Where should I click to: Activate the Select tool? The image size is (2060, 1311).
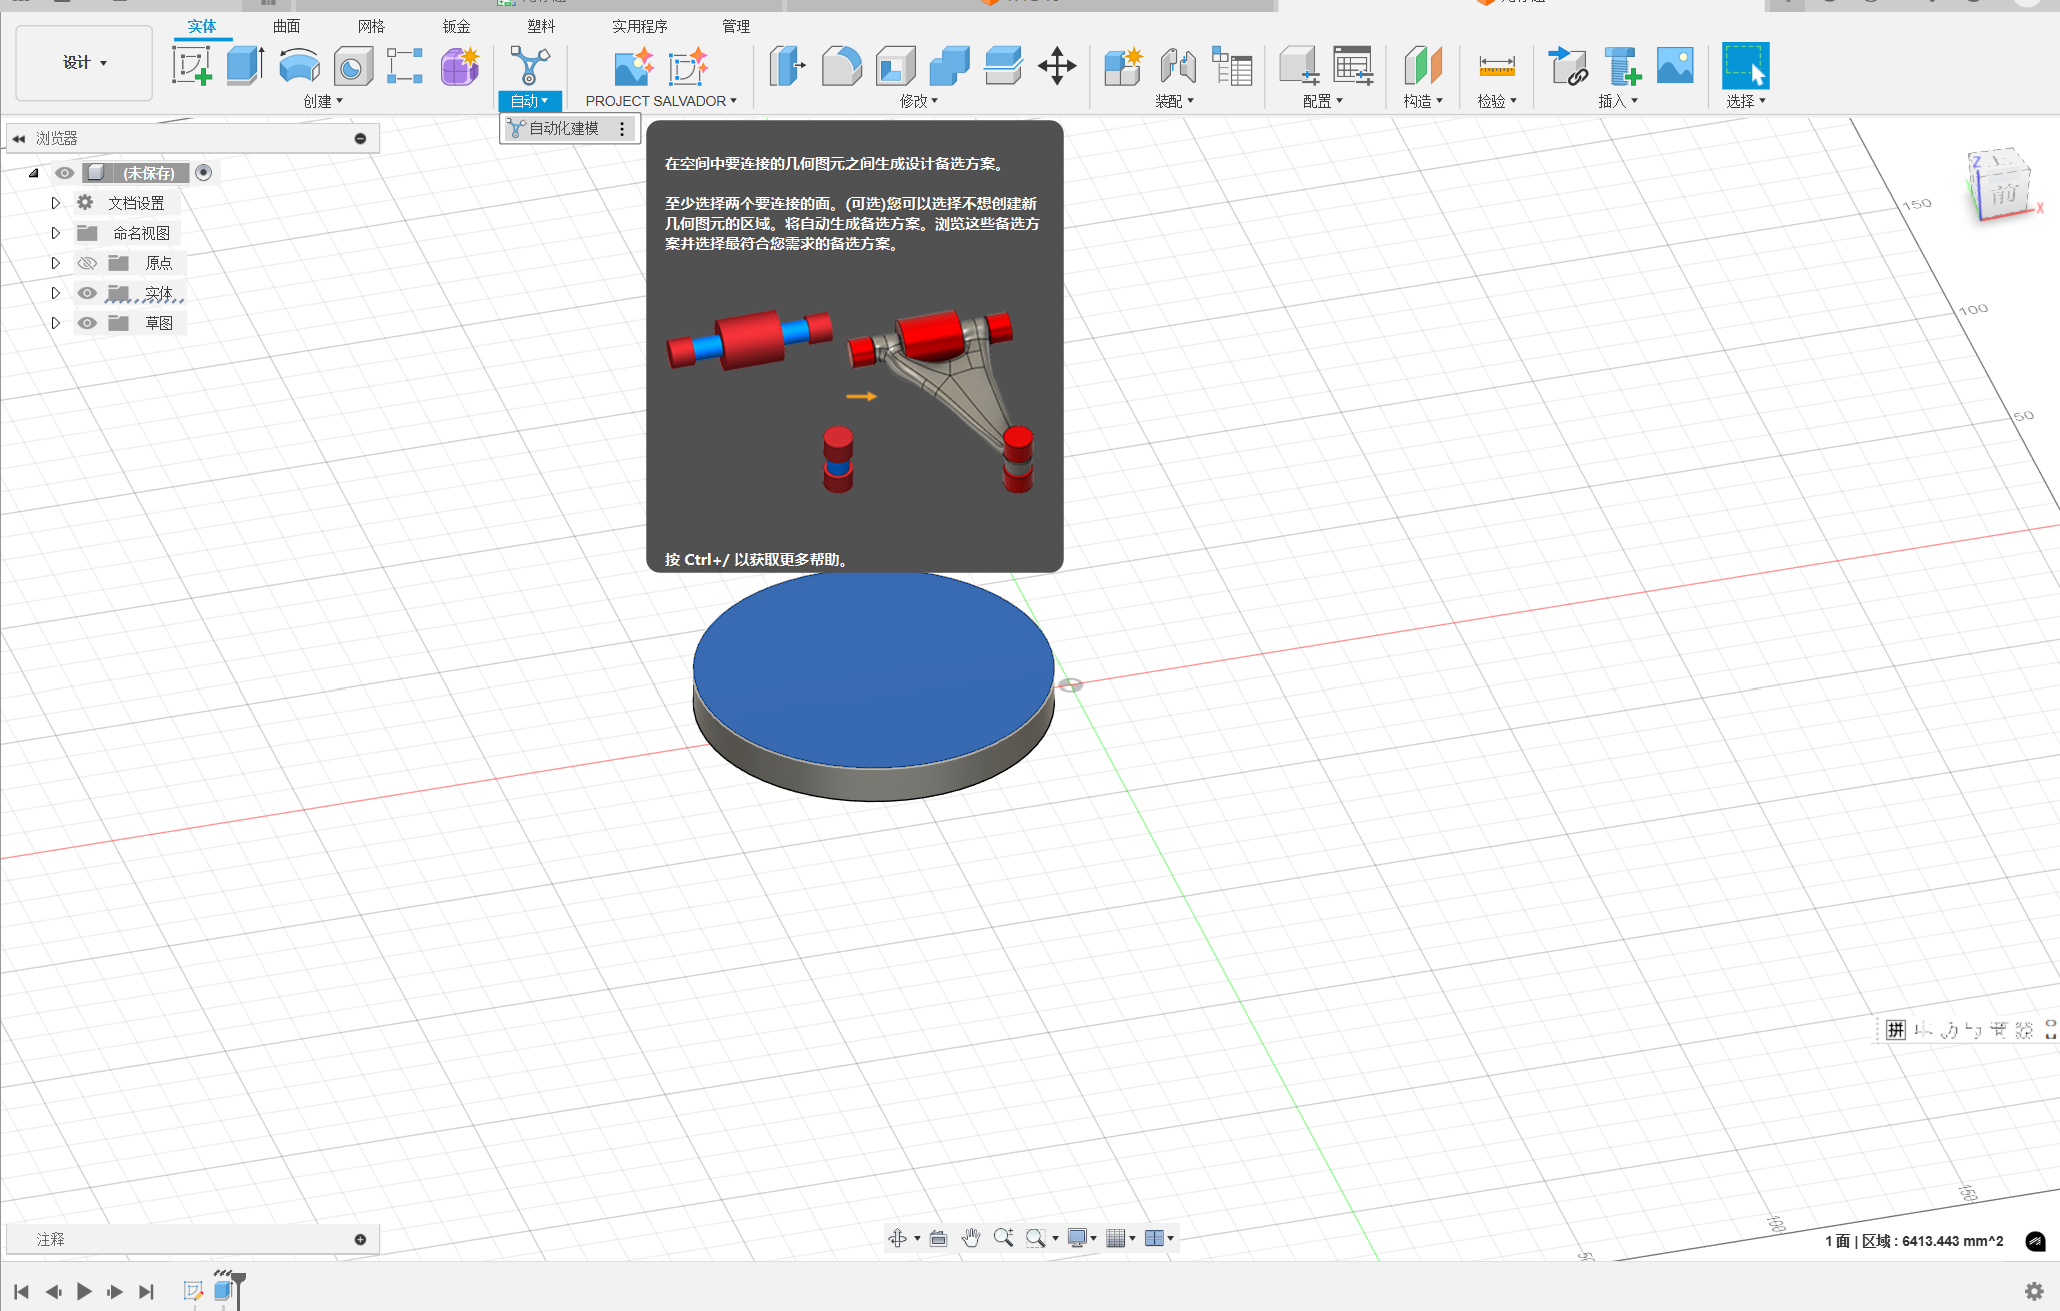point(1745,66)
